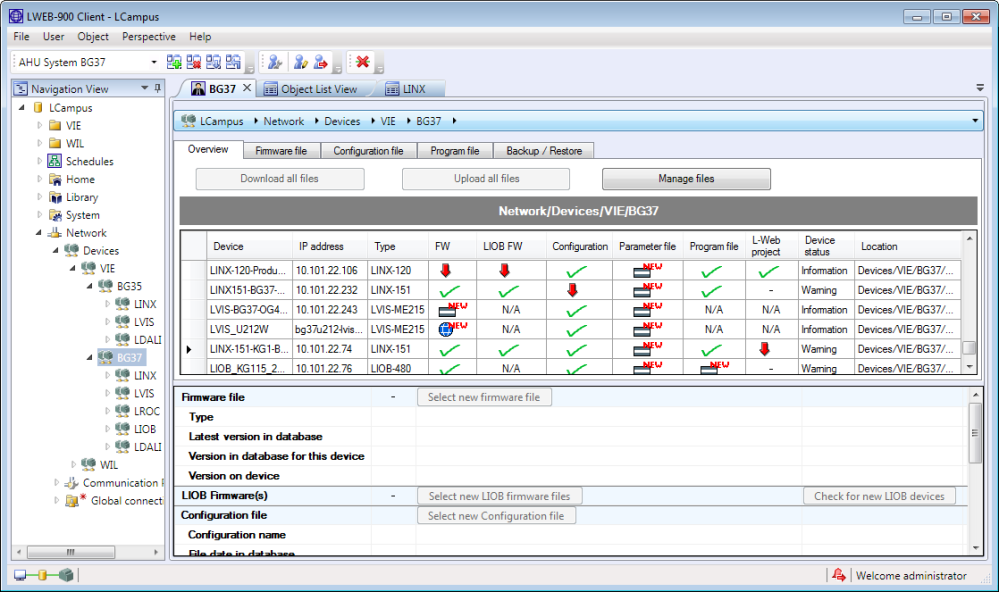This screenshot has height=592, width=1000.
Task: Click the navigation tree horizontal scrollbar thumb
Action: tap(71, 552)
